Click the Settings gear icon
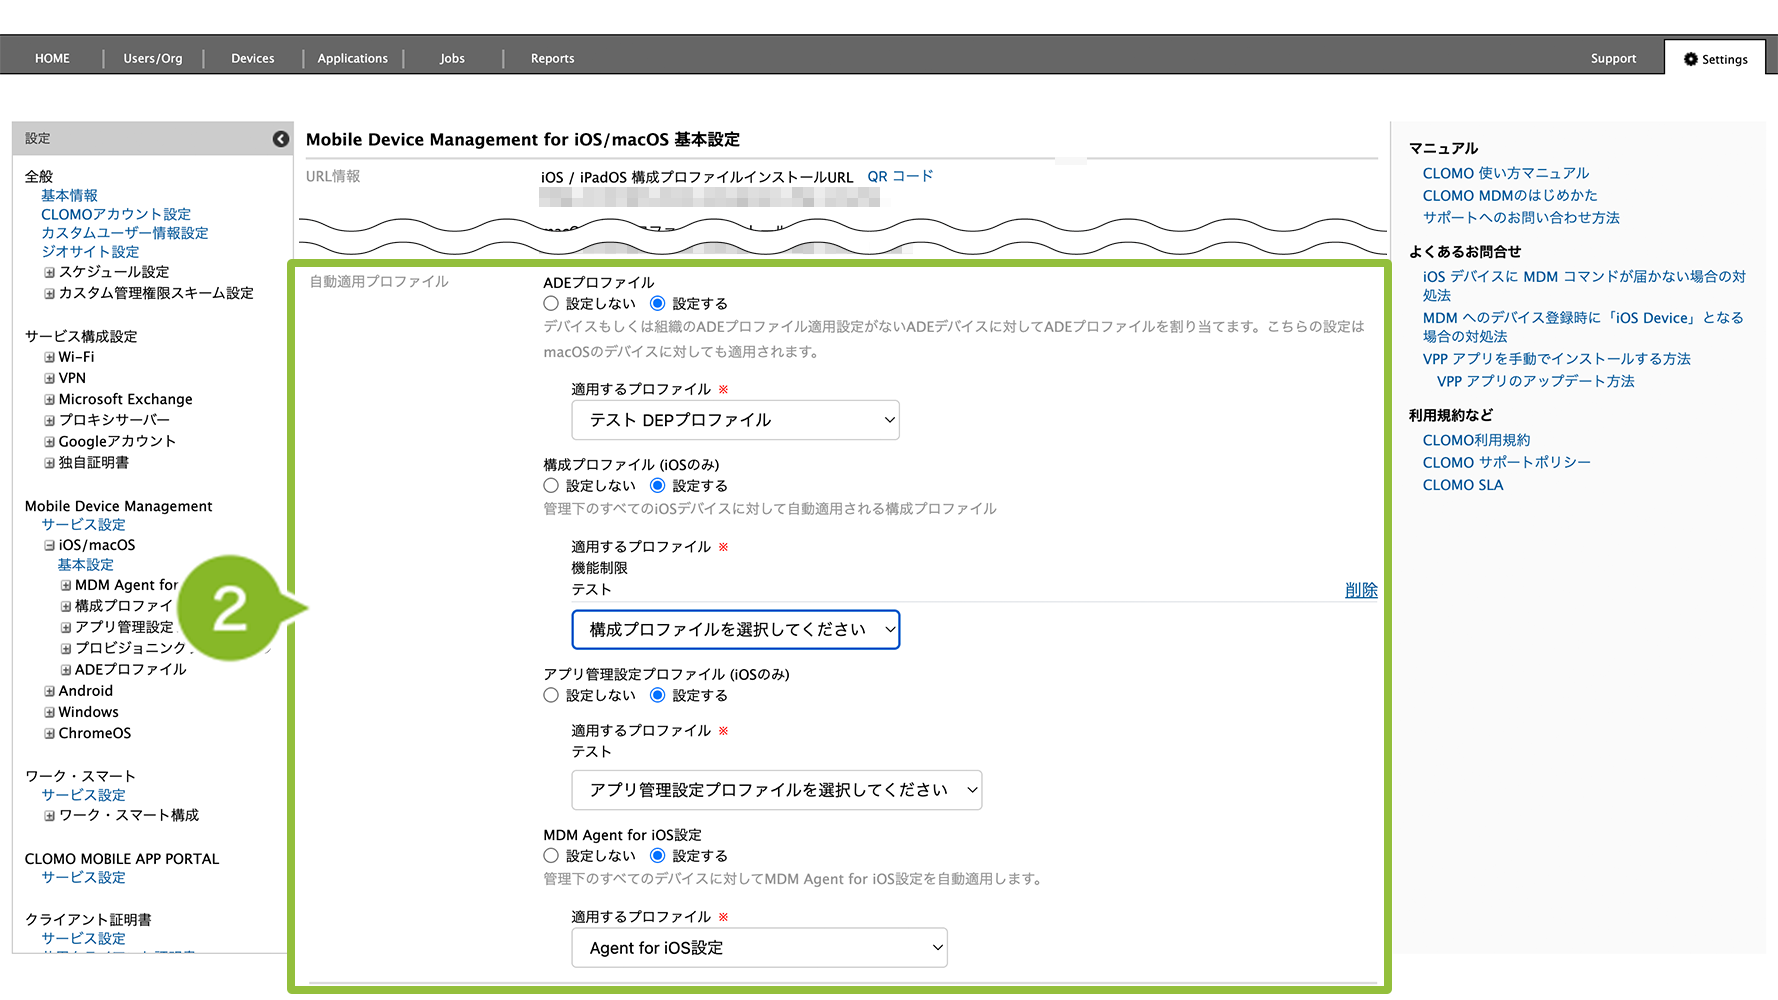This screenshot has height=1000, width=1778. click(x=1691, y=59)
